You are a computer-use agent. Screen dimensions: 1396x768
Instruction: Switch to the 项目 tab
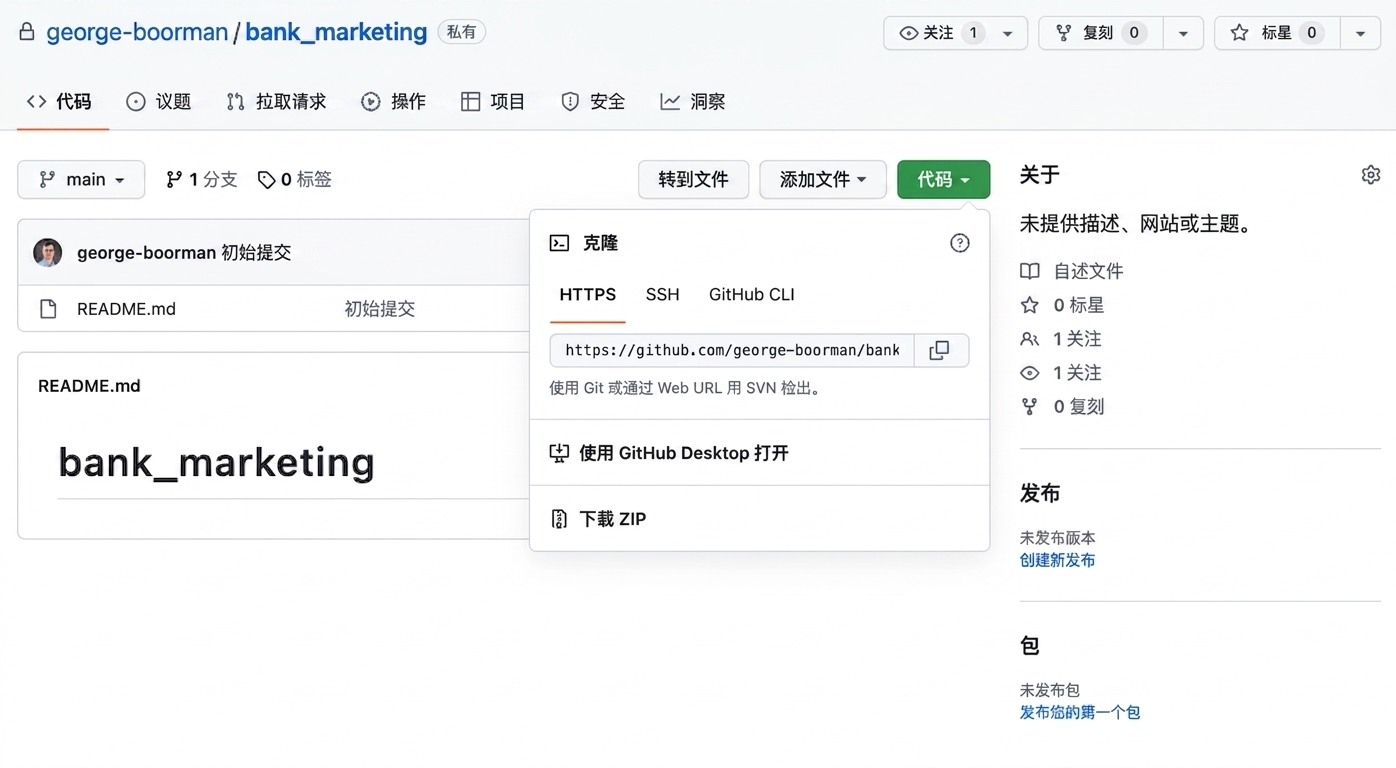click(492, 101)
